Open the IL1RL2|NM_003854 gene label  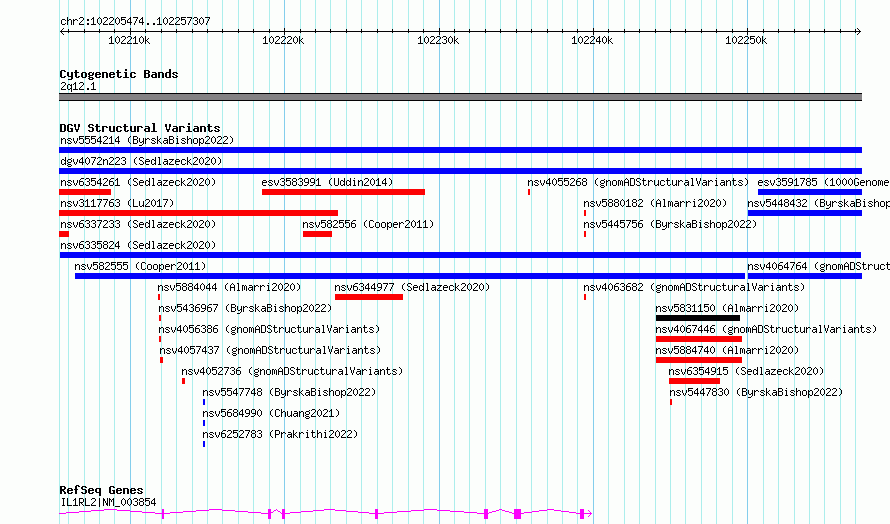108,502
